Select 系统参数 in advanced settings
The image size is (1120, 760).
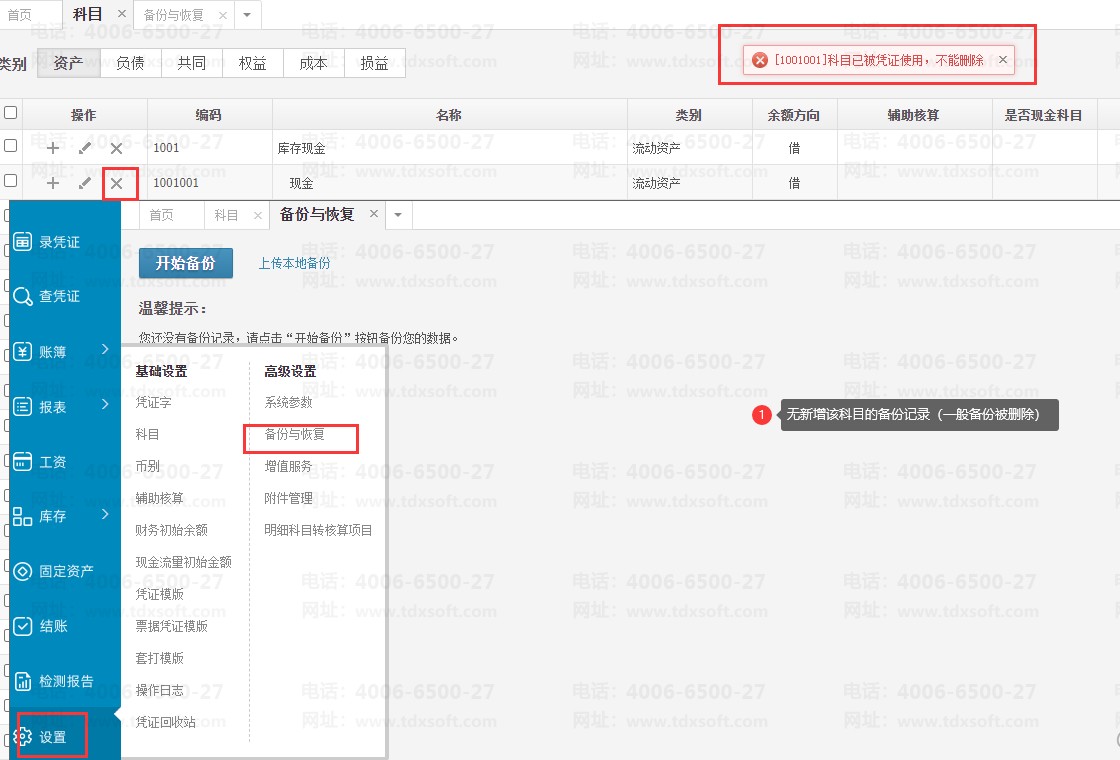[288, 402]
